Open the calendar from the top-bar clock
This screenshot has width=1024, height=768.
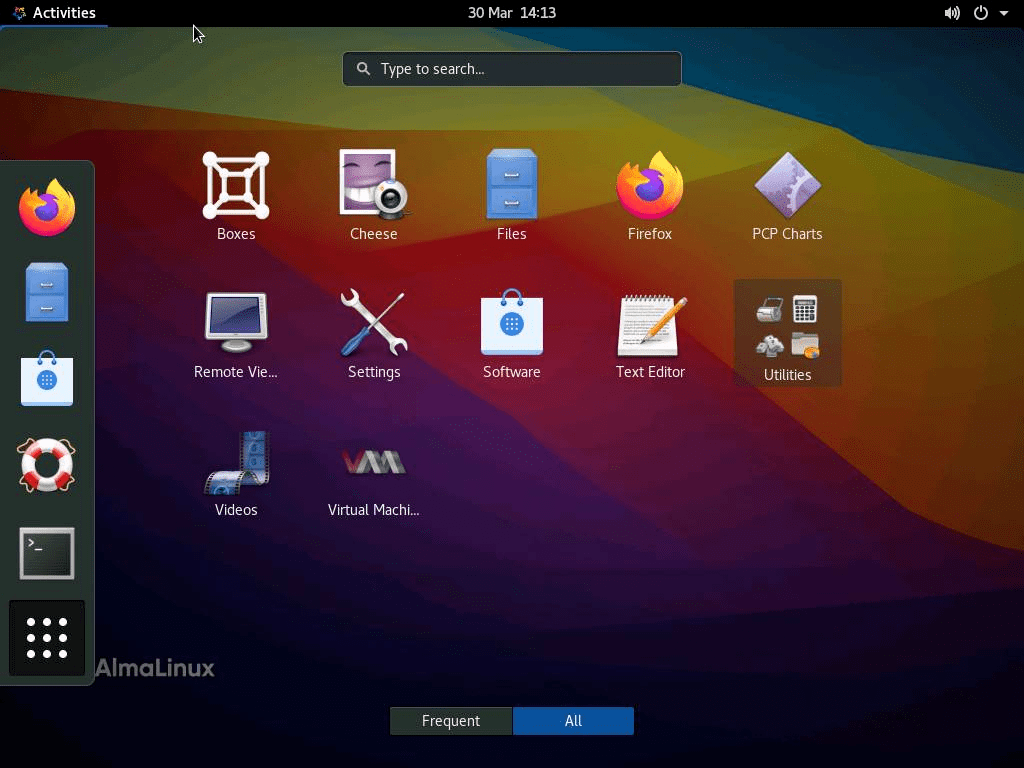511,13
